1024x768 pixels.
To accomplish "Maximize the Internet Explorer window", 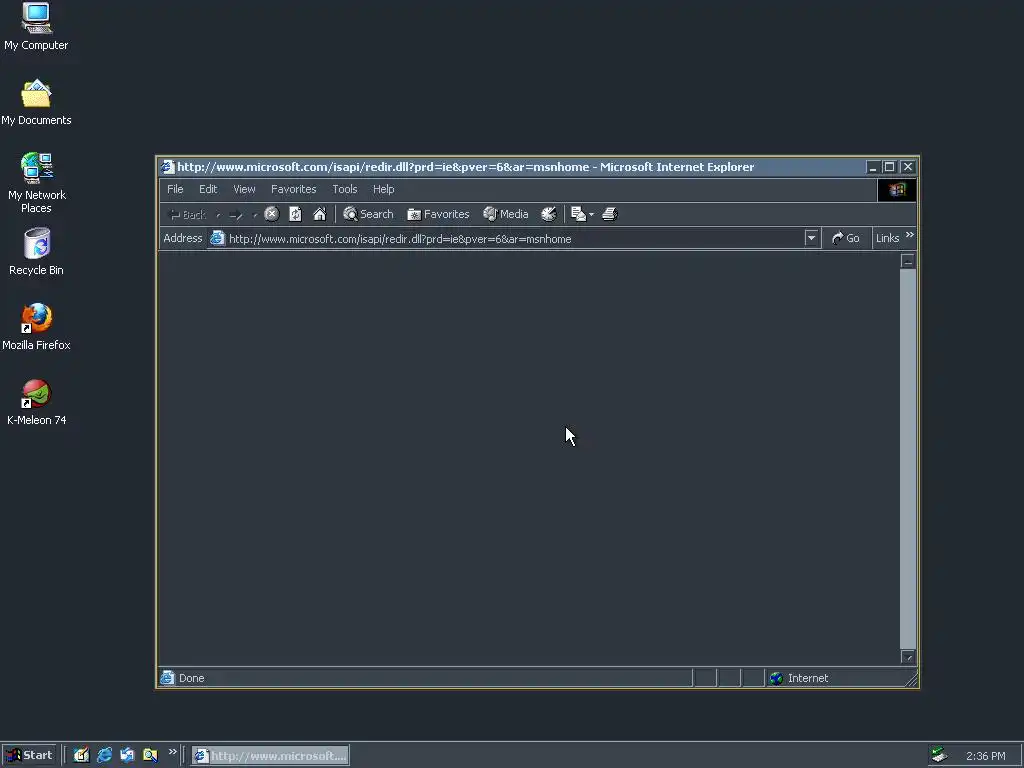I will (x=889, y=167).
